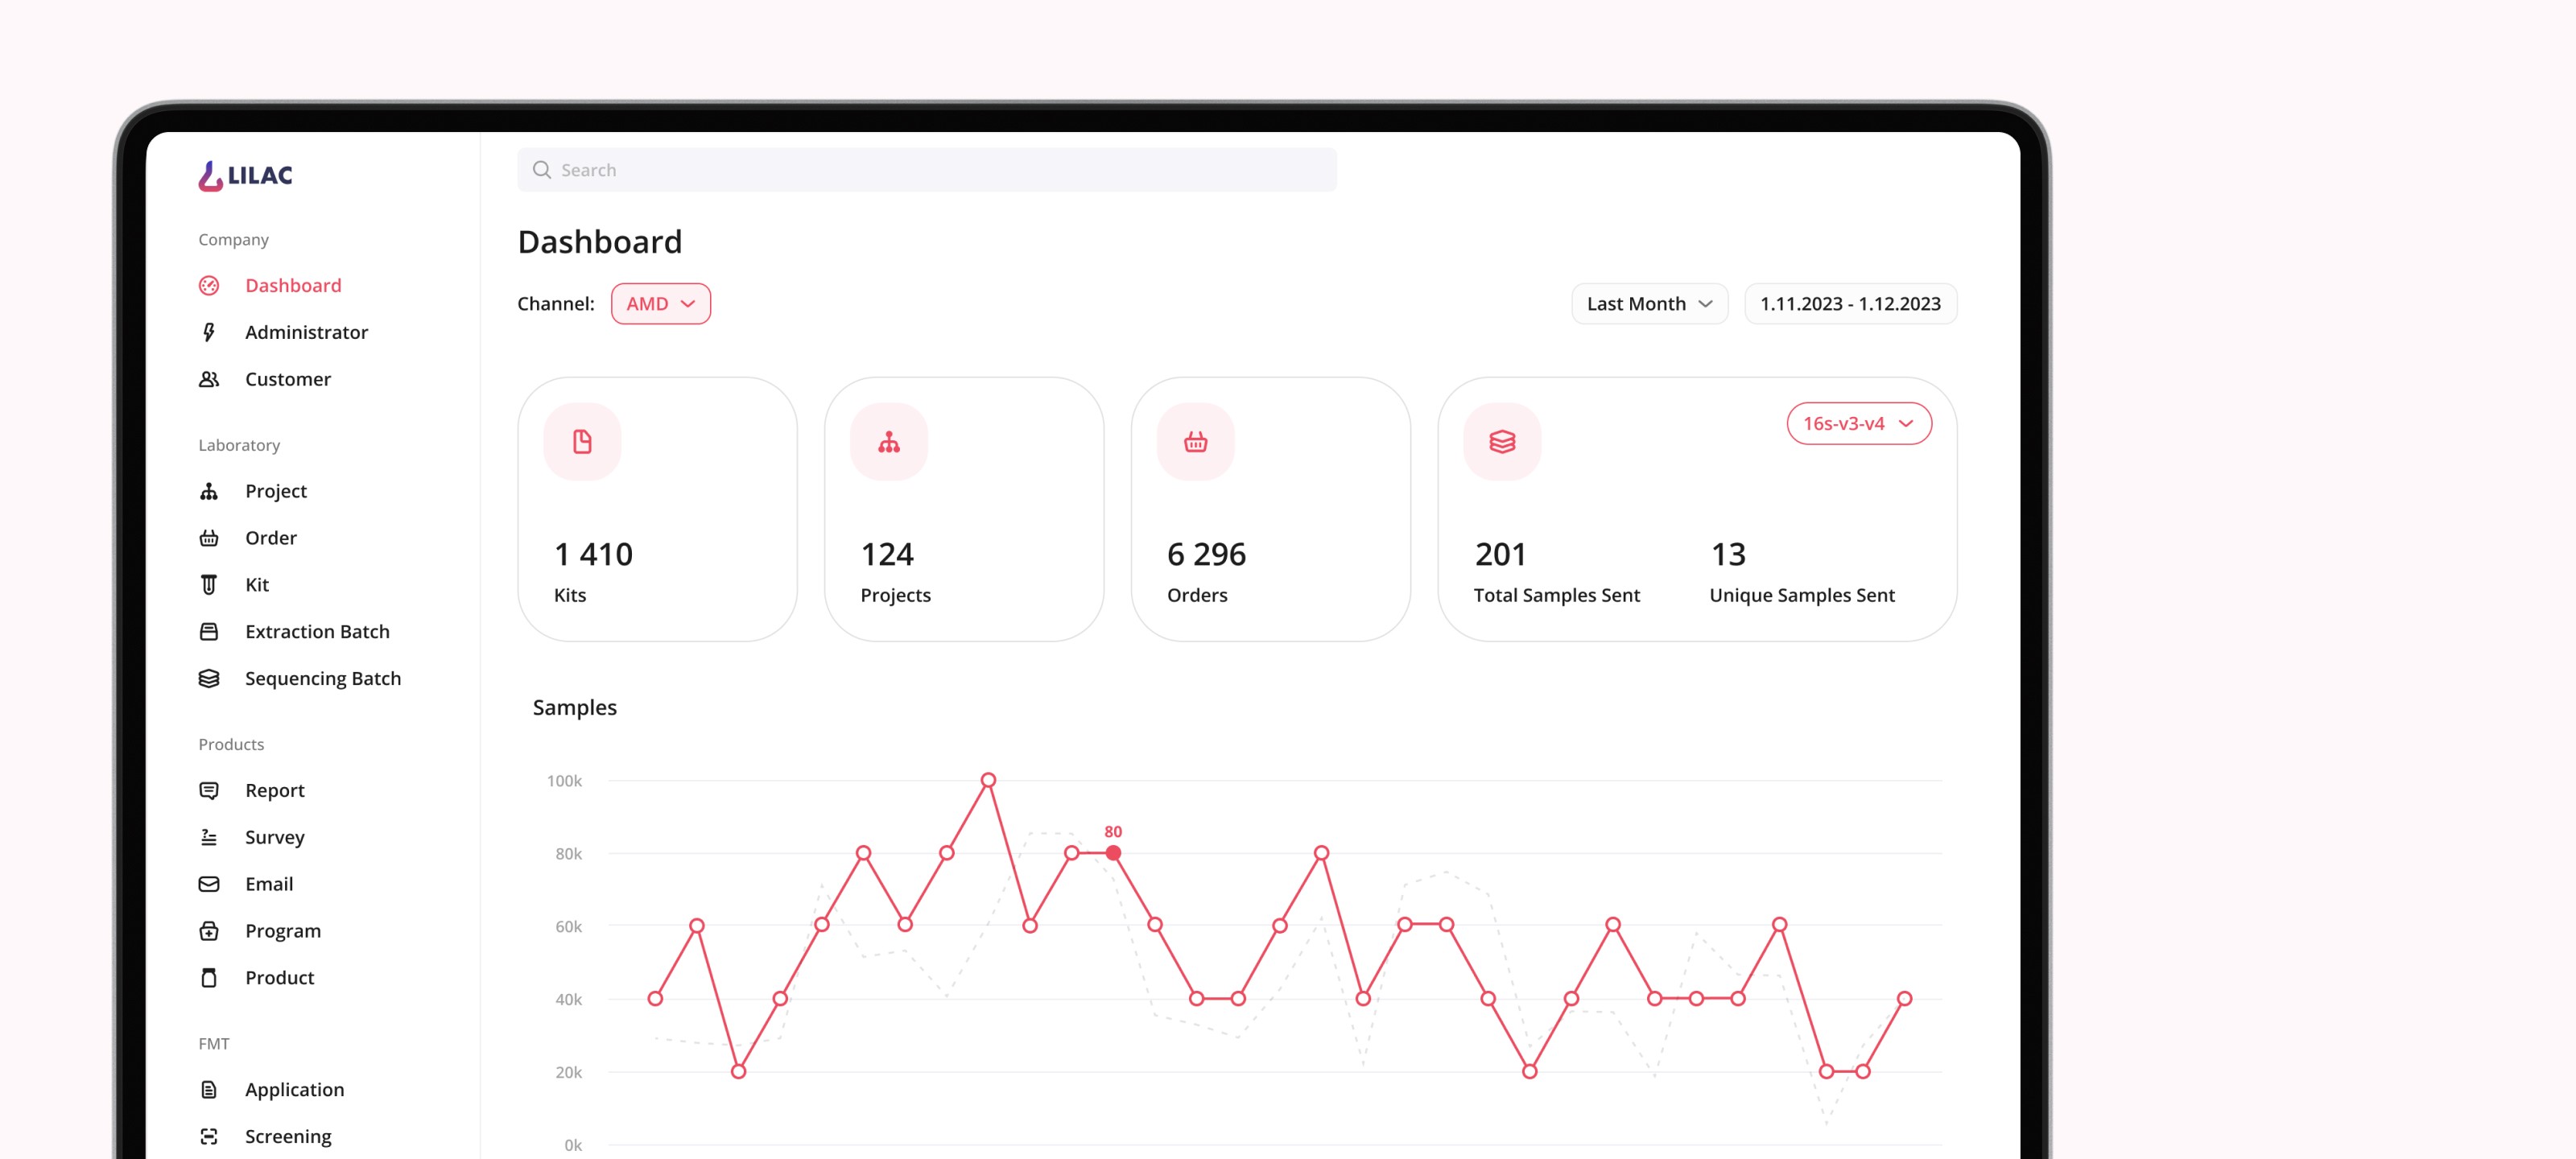
Task: Click the Email envelope icon in sidebar
Action: [209, 884]
